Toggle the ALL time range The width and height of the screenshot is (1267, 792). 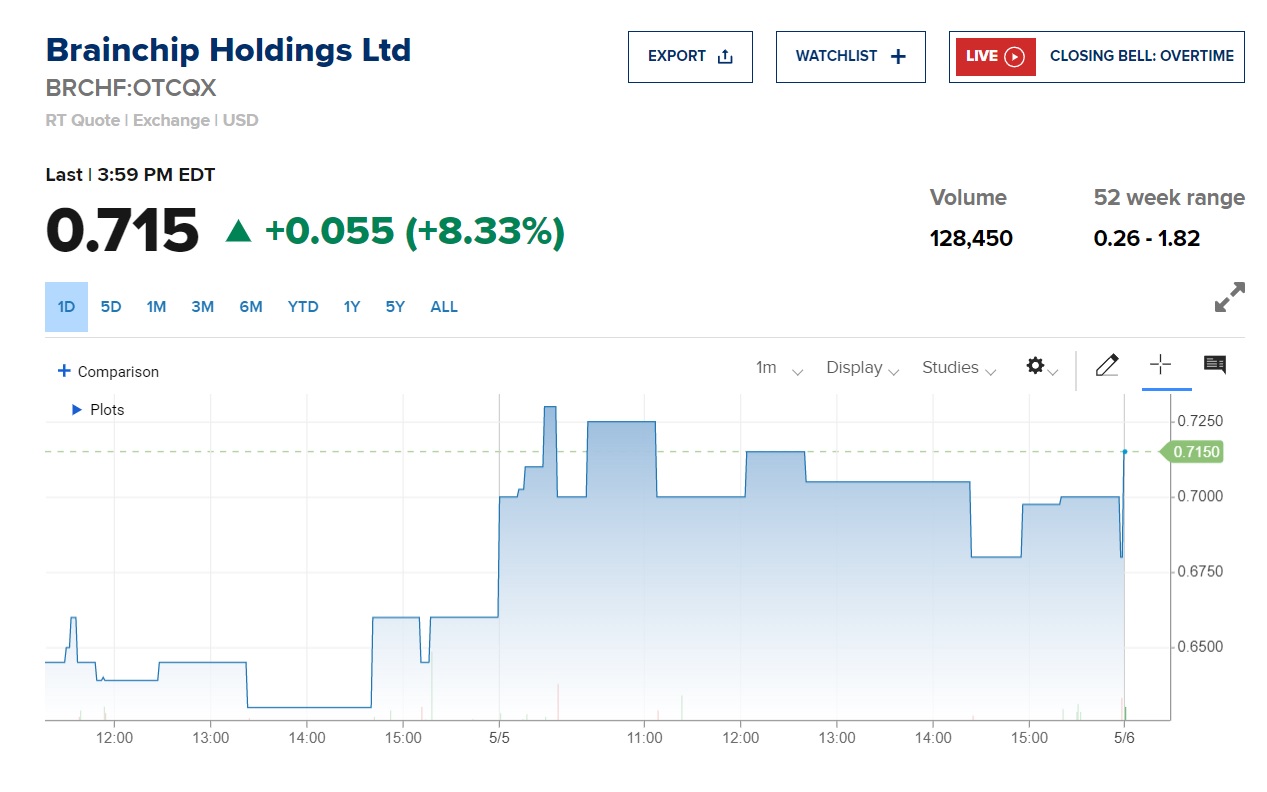pos(444,307)
